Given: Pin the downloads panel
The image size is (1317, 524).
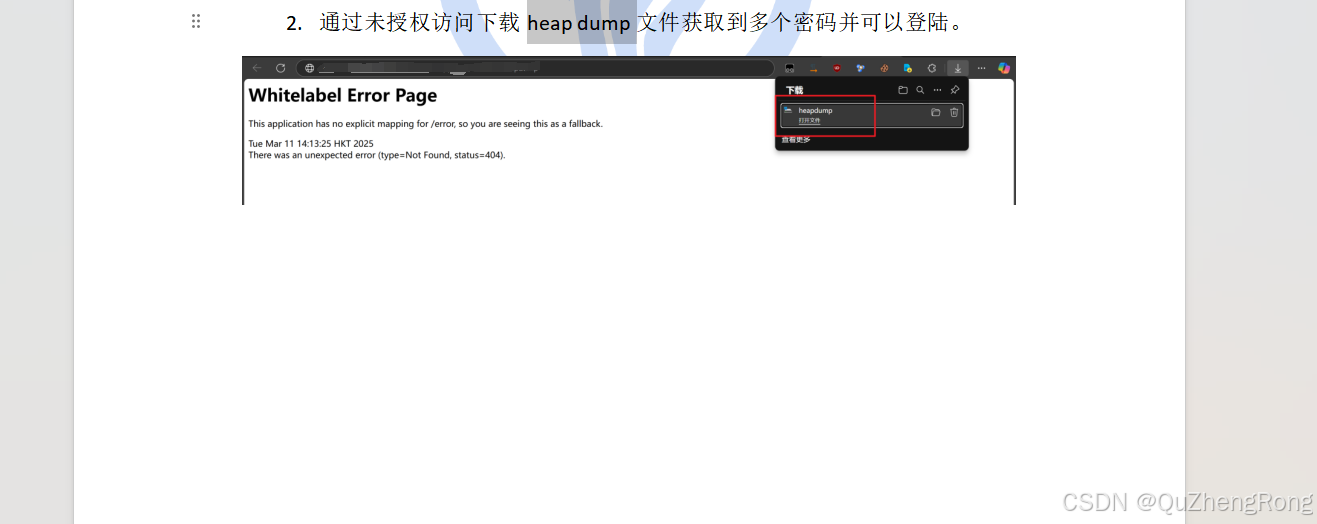Looking at the screenshot, I should click(955, 90).
